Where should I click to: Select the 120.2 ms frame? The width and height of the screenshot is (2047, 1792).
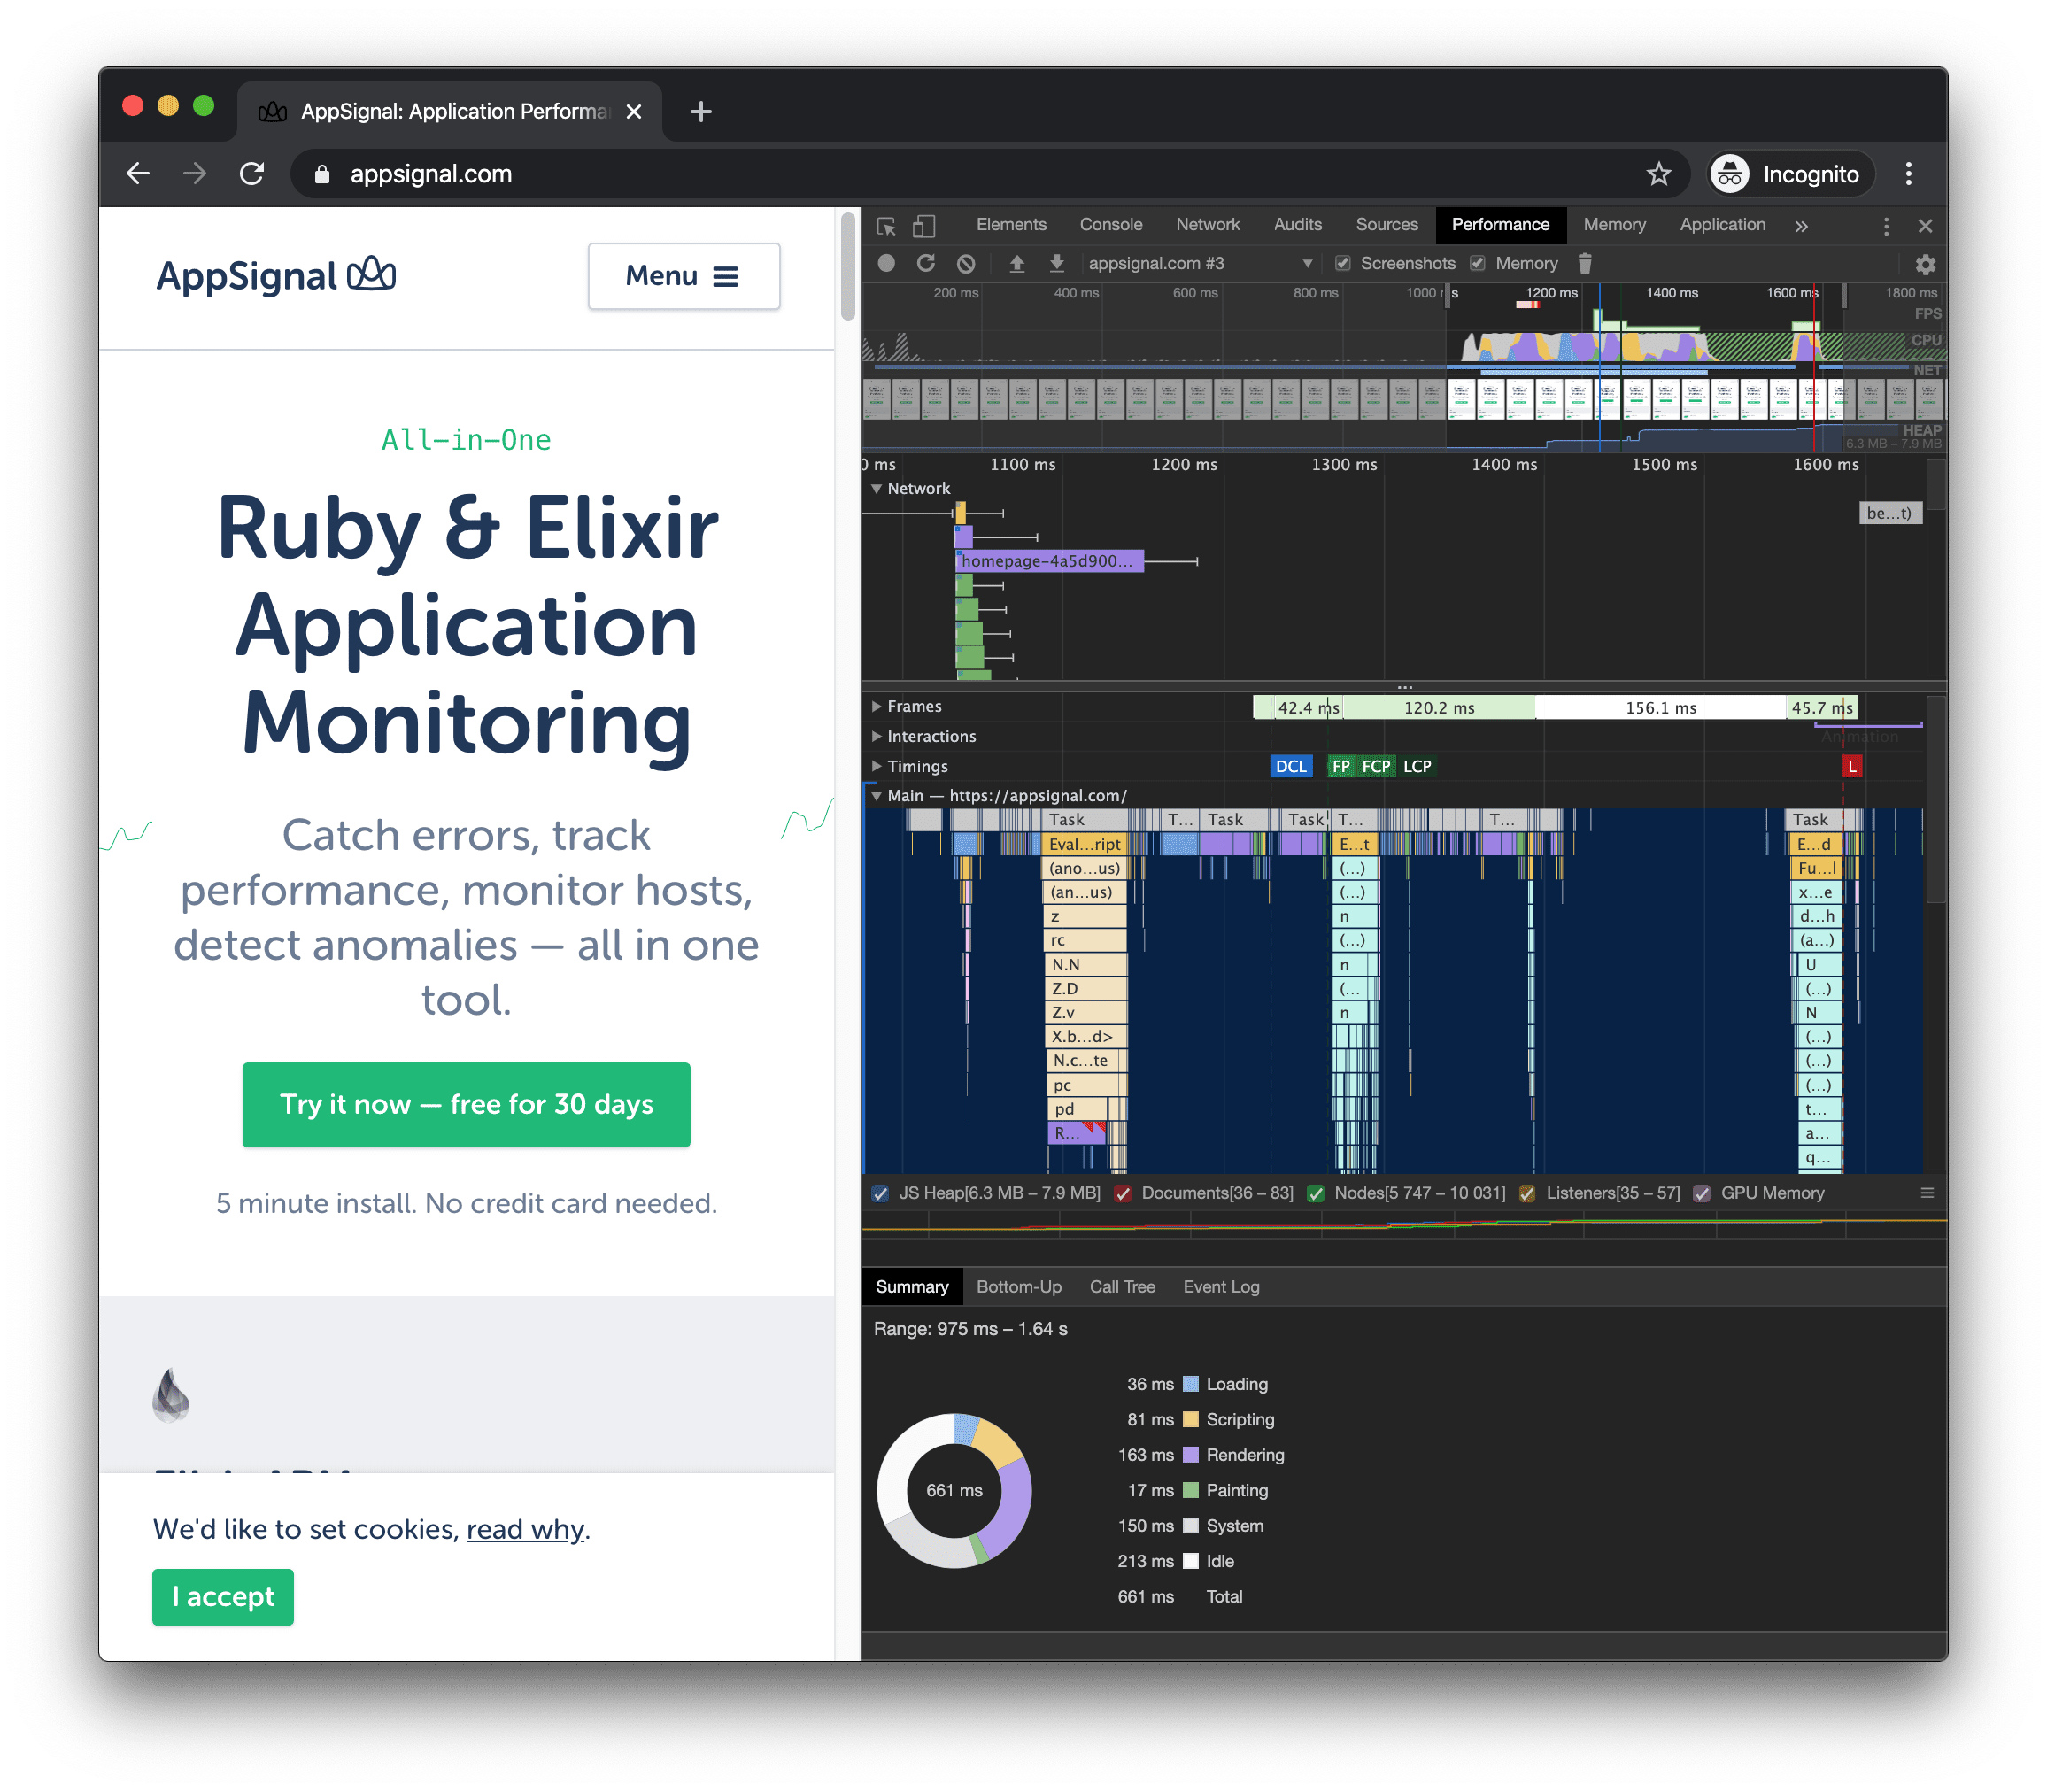tap(1438, 707)
